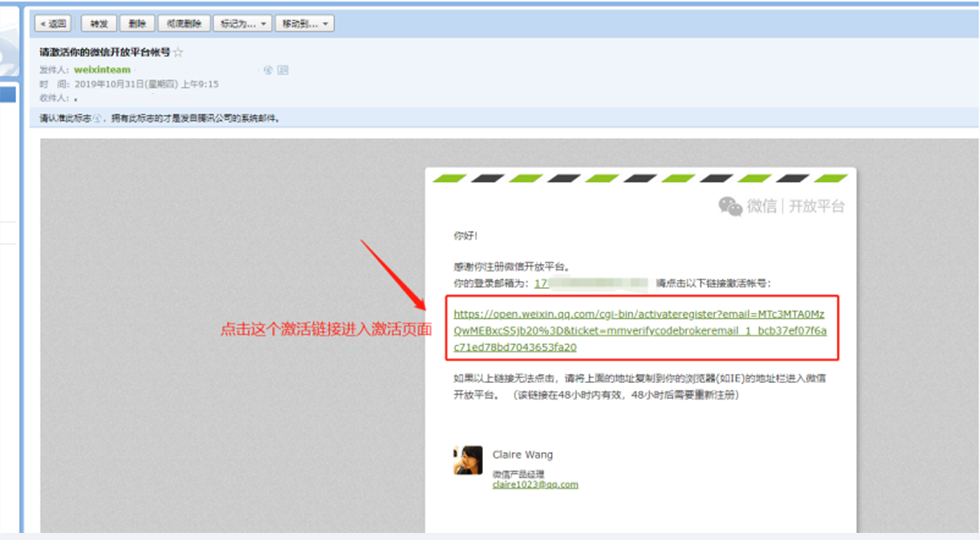Click the 48小时内有效 validity note text

(627, 395)
